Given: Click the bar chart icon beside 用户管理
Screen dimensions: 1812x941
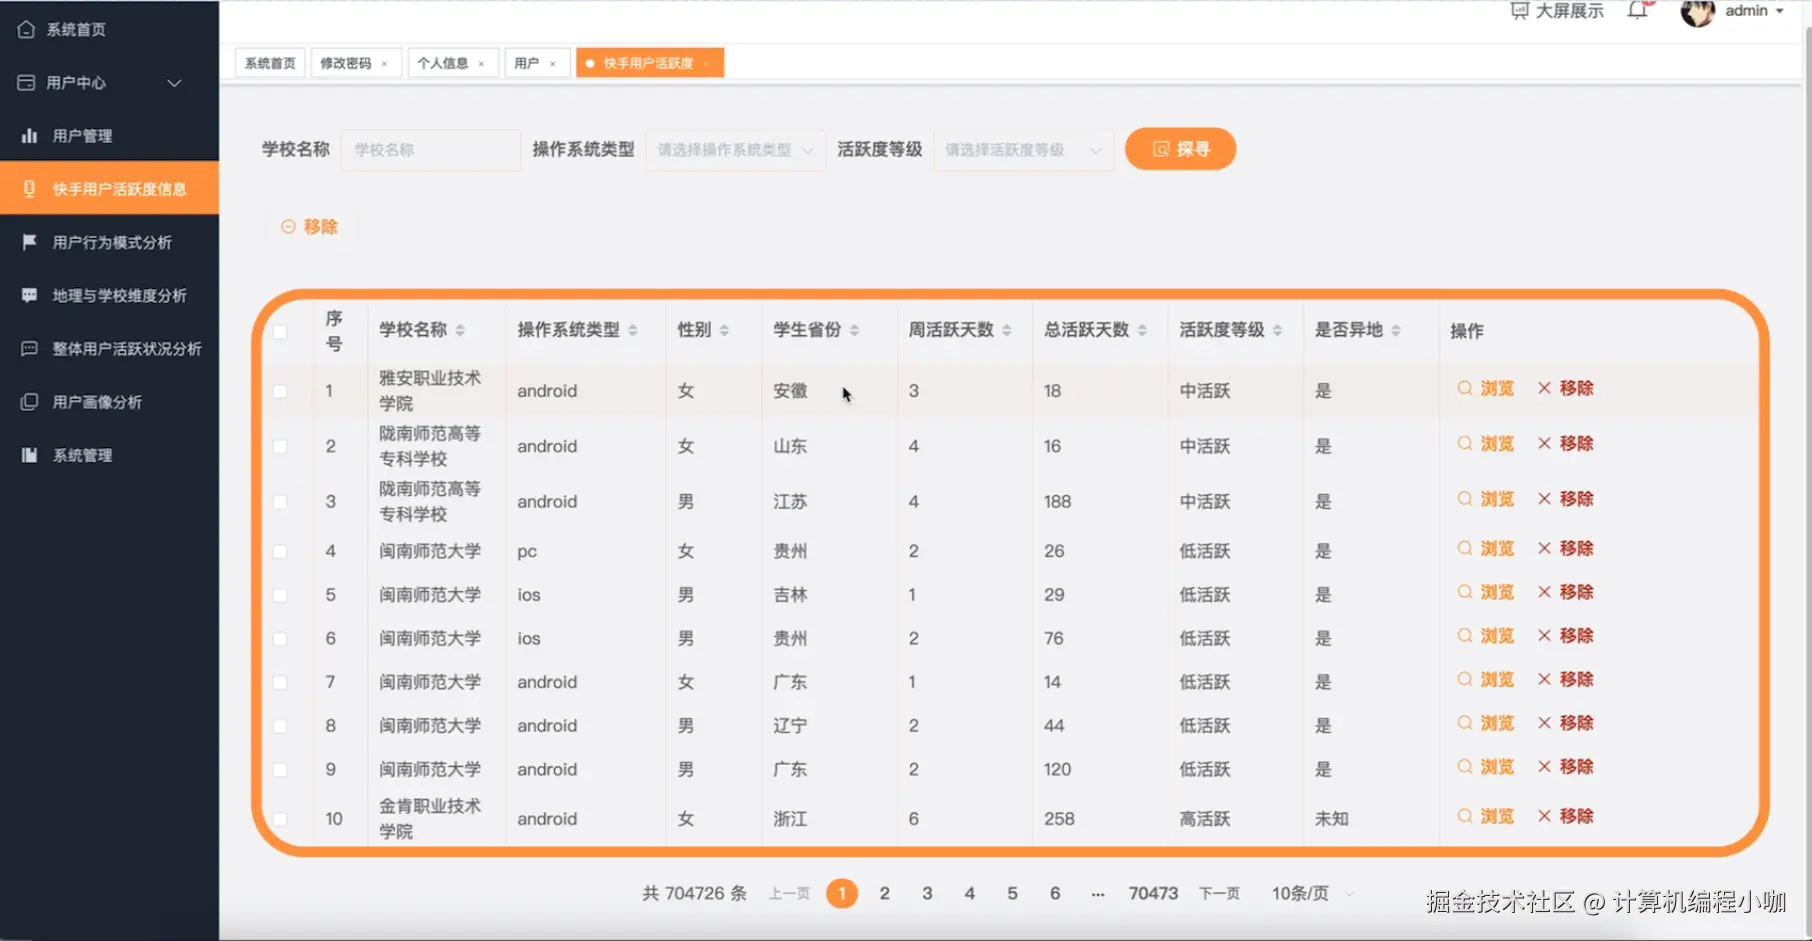Looking at the screenshot, I should pyautogui.click(x=29, y=135).
